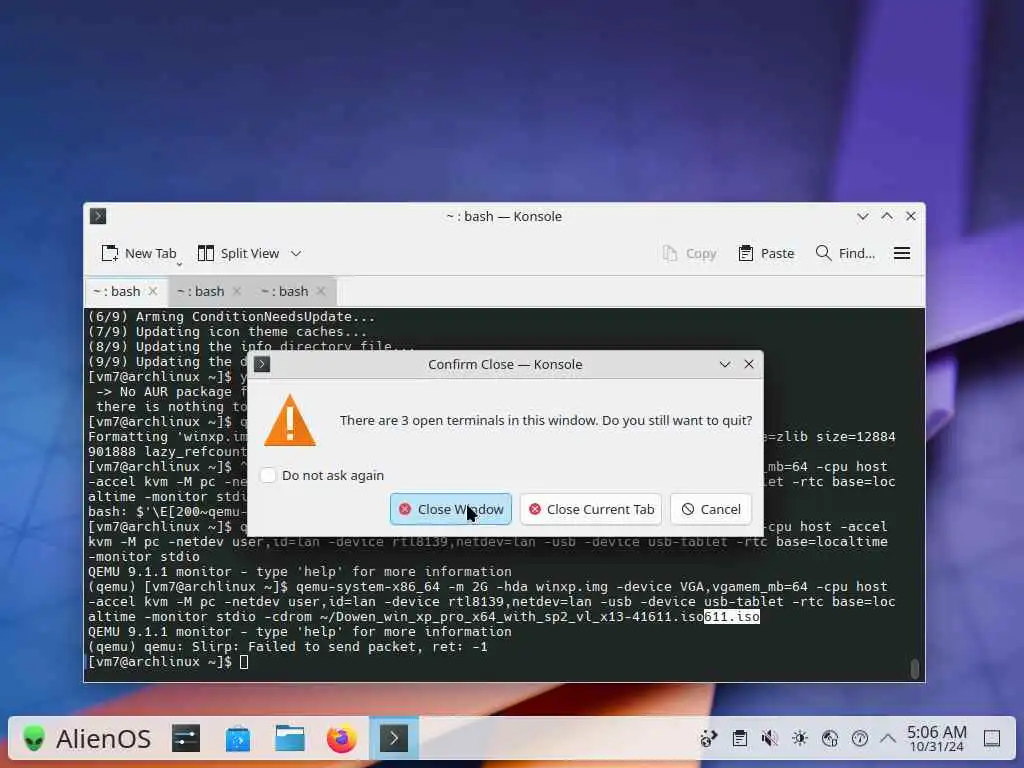Maximize the Konsole window
Viewport: 1024px width, 768px height.
[887, 216]
